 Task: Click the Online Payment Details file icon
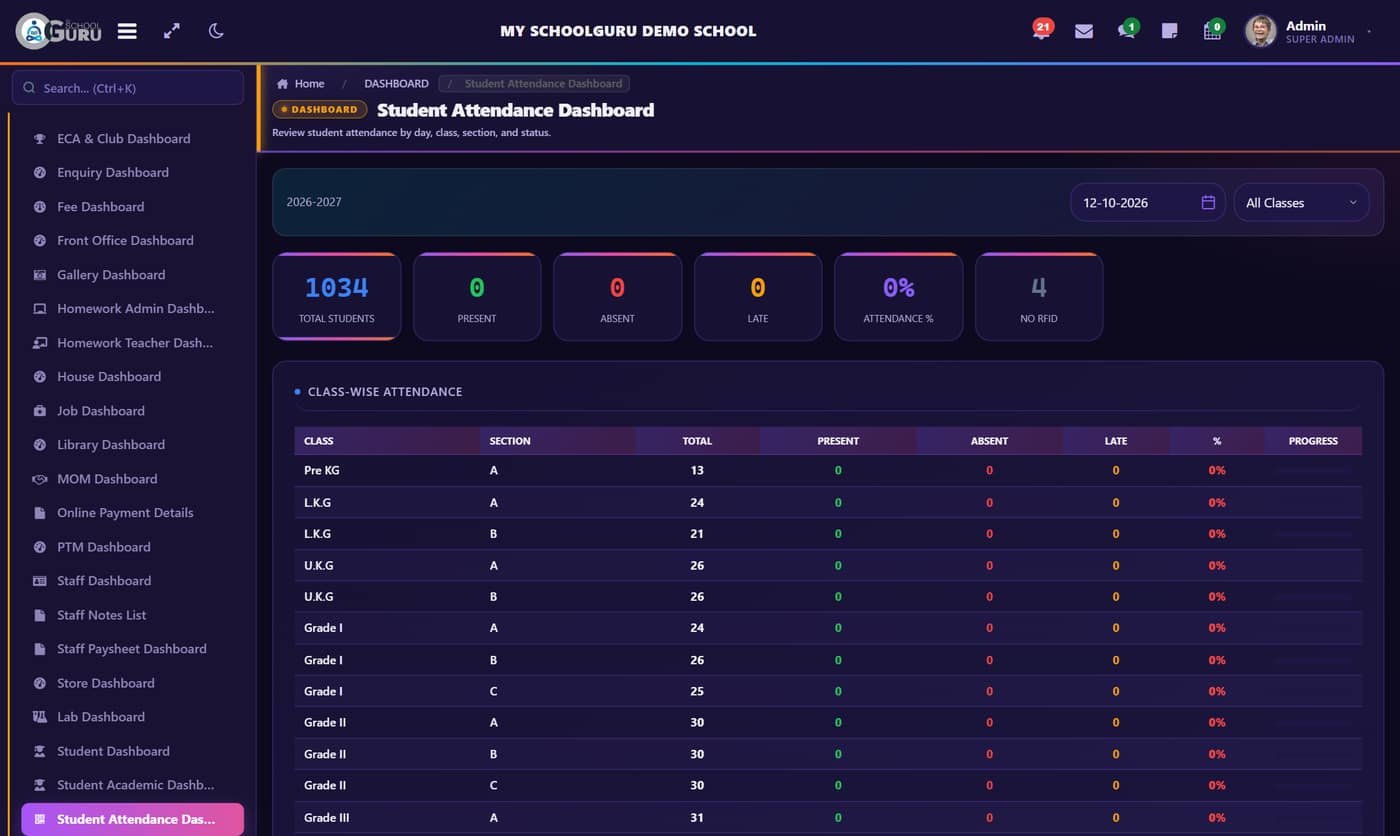[40, 513]
